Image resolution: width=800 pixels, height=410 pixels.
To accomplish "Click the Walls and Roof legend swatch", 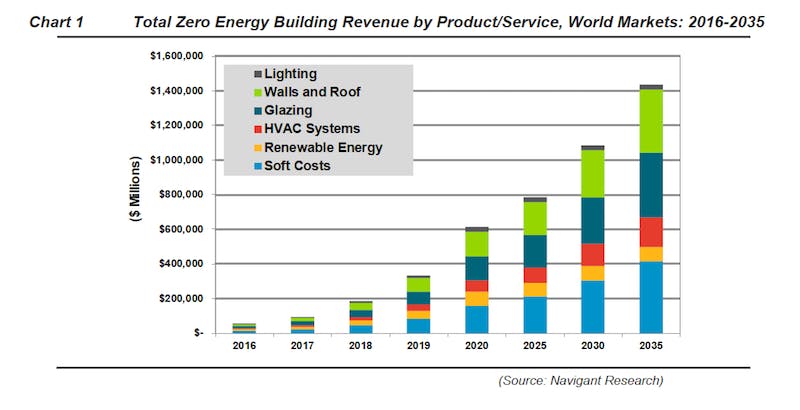I will tap(258, 93).
